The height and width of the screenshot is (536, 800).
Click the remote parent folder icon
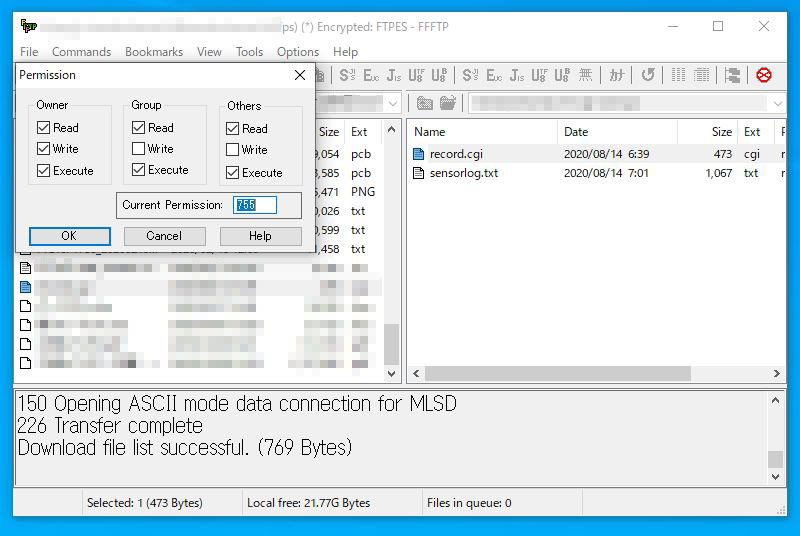(425, 103)
